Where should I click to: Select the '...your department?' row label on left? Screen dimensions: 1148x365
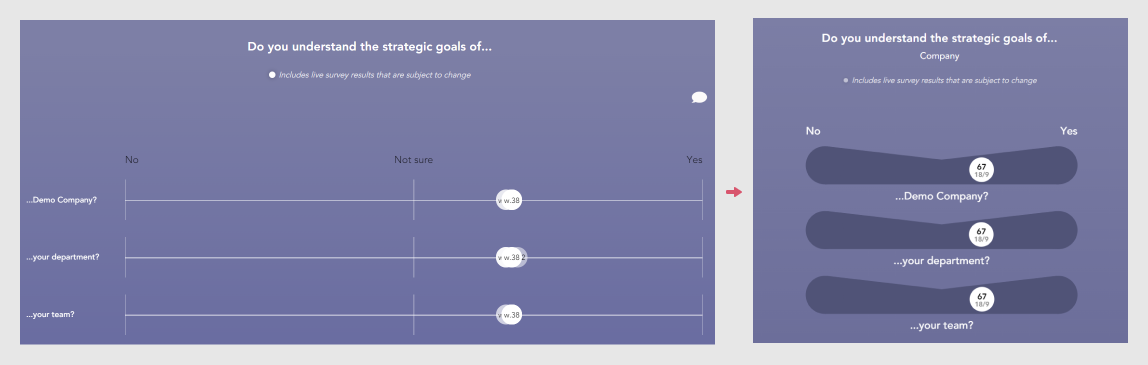(x=63, y=257)
